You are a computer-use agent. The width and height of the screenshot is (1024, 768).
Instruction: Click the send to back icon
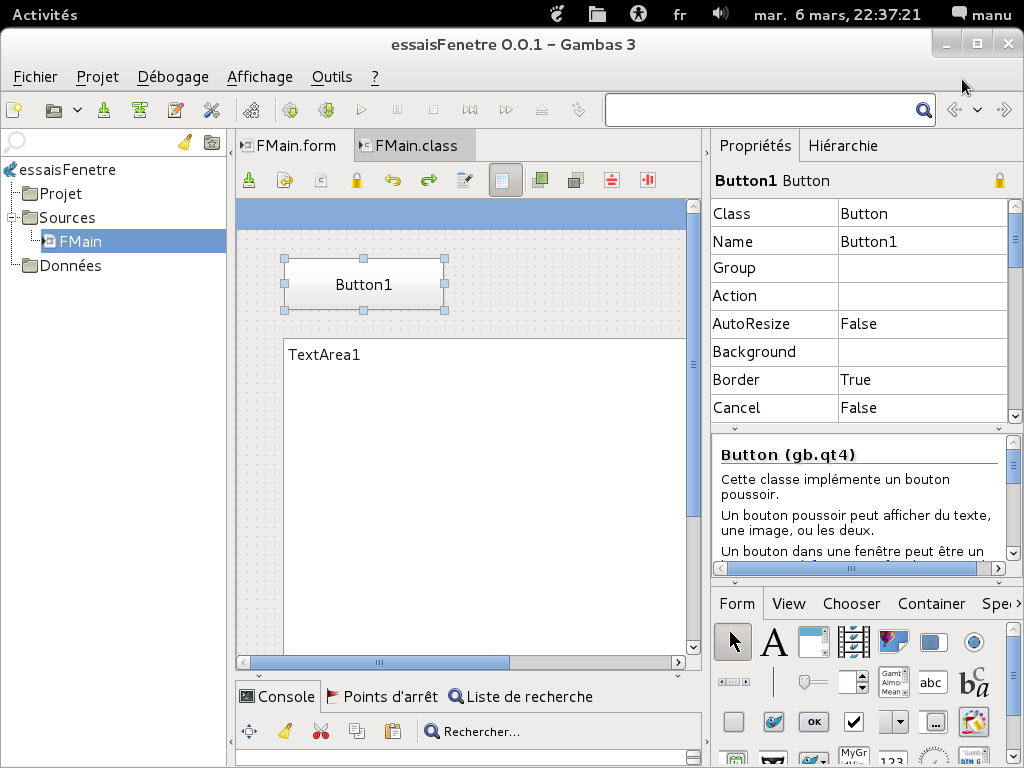(x=575, y=180)
